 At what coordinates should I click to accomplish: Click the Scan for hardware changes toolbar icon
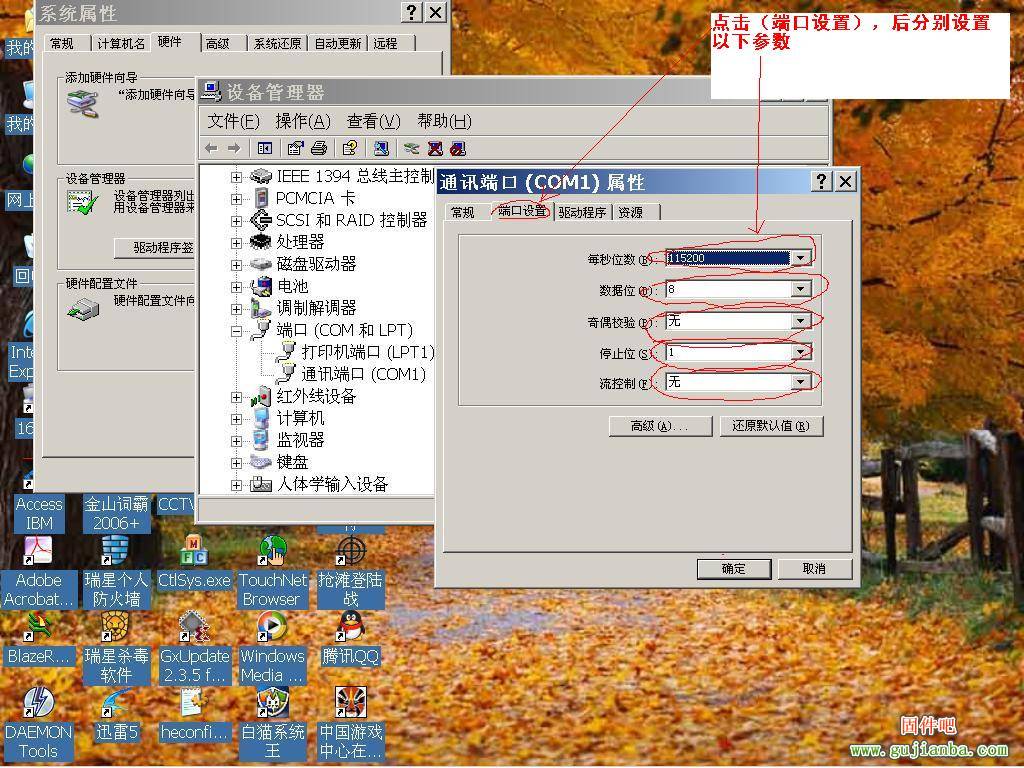[381, 148]
